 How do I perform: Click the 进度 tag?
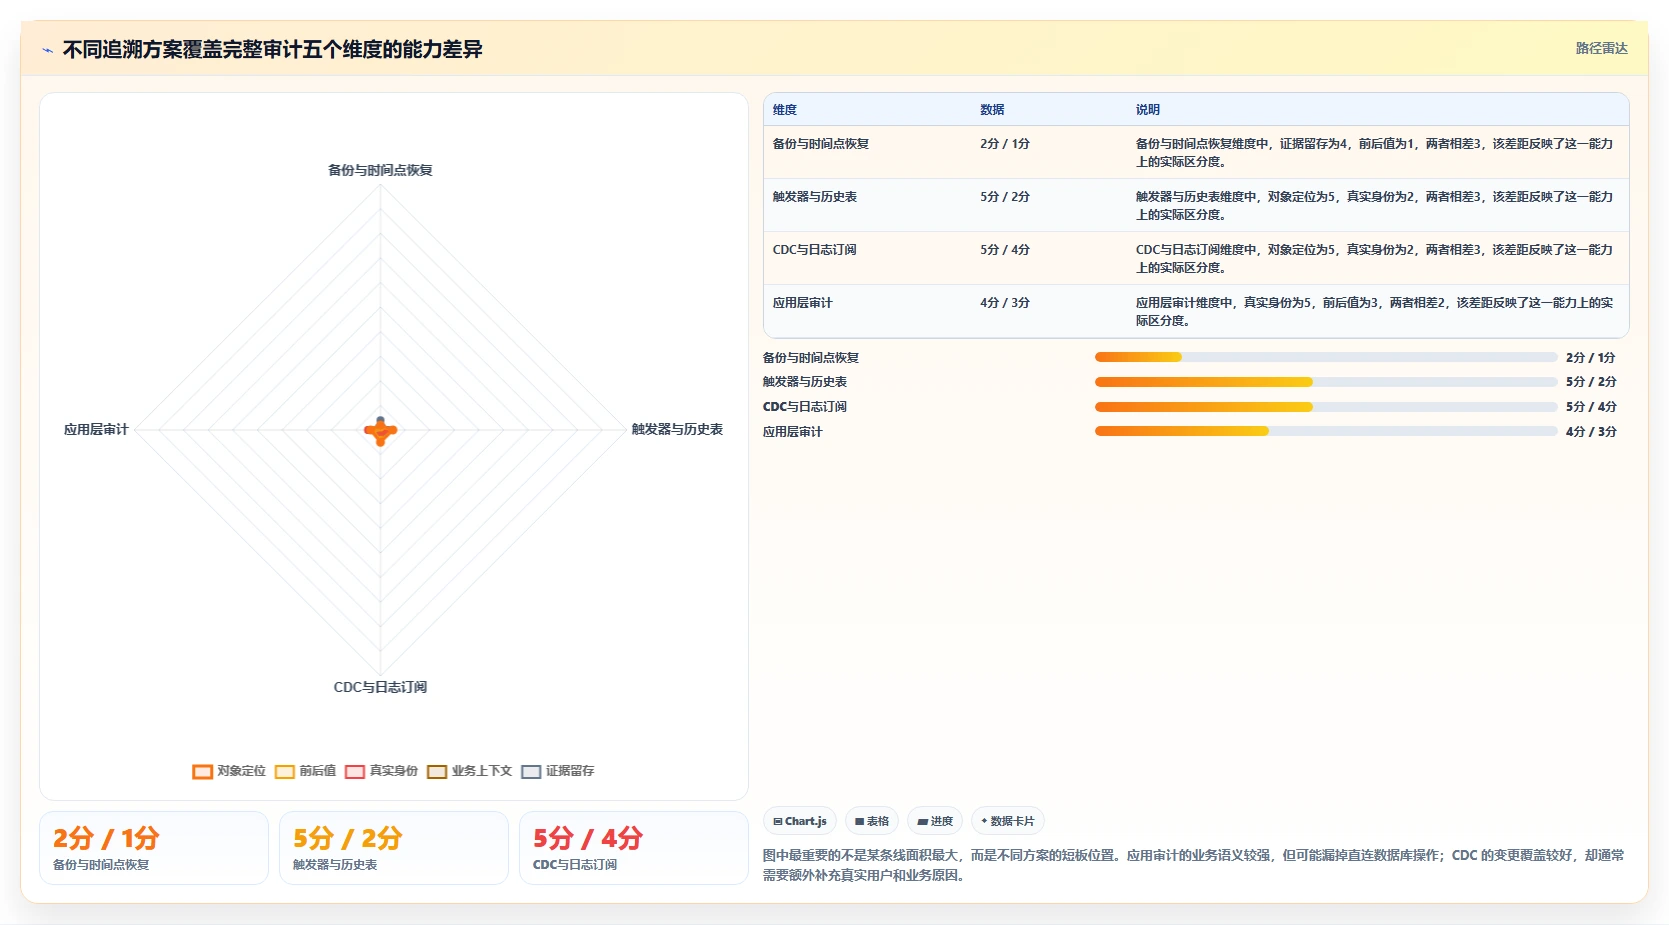tap(935, 821)
